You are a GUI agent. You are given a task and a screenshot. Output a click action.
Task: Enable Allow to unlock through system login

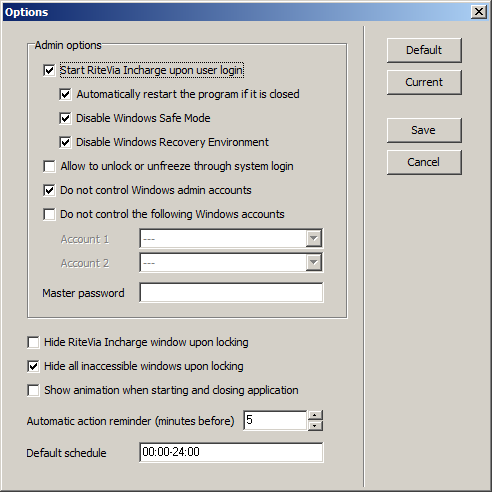pyautogui.click(x=49, y=166)
